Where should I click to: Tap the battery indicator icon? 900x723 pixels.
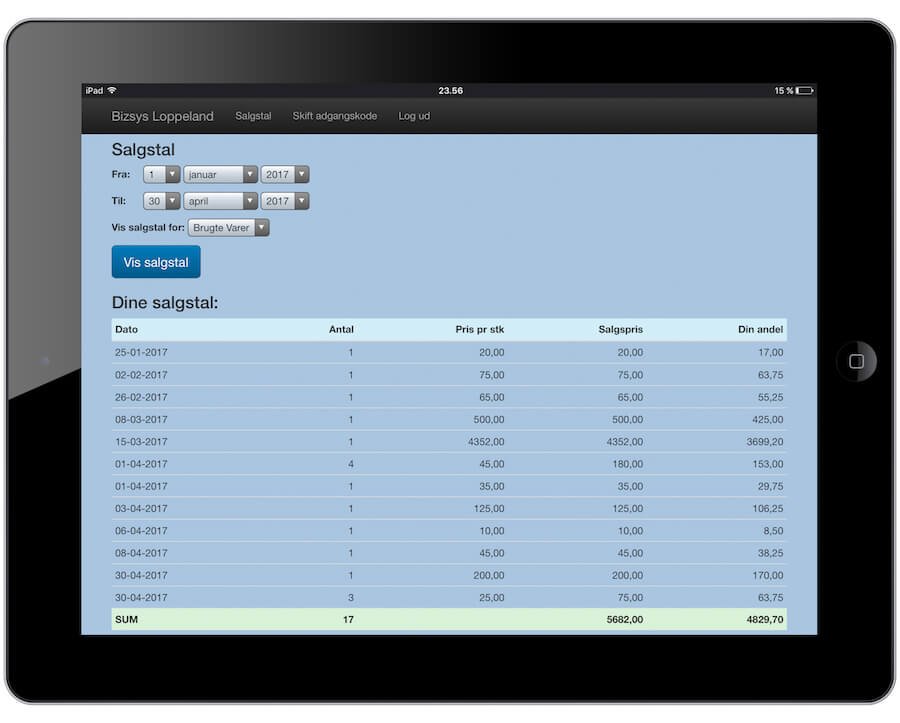pos(804,91)
